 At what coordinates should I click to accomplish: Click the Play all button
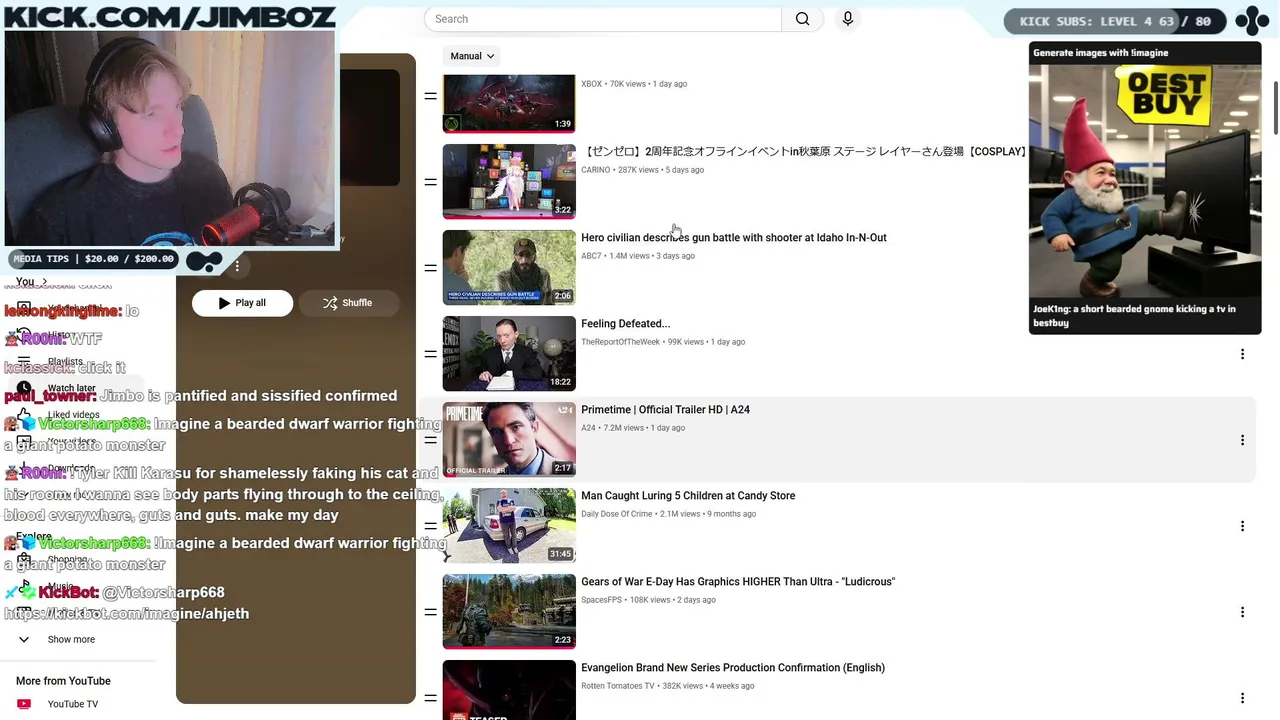click(243, 303)
